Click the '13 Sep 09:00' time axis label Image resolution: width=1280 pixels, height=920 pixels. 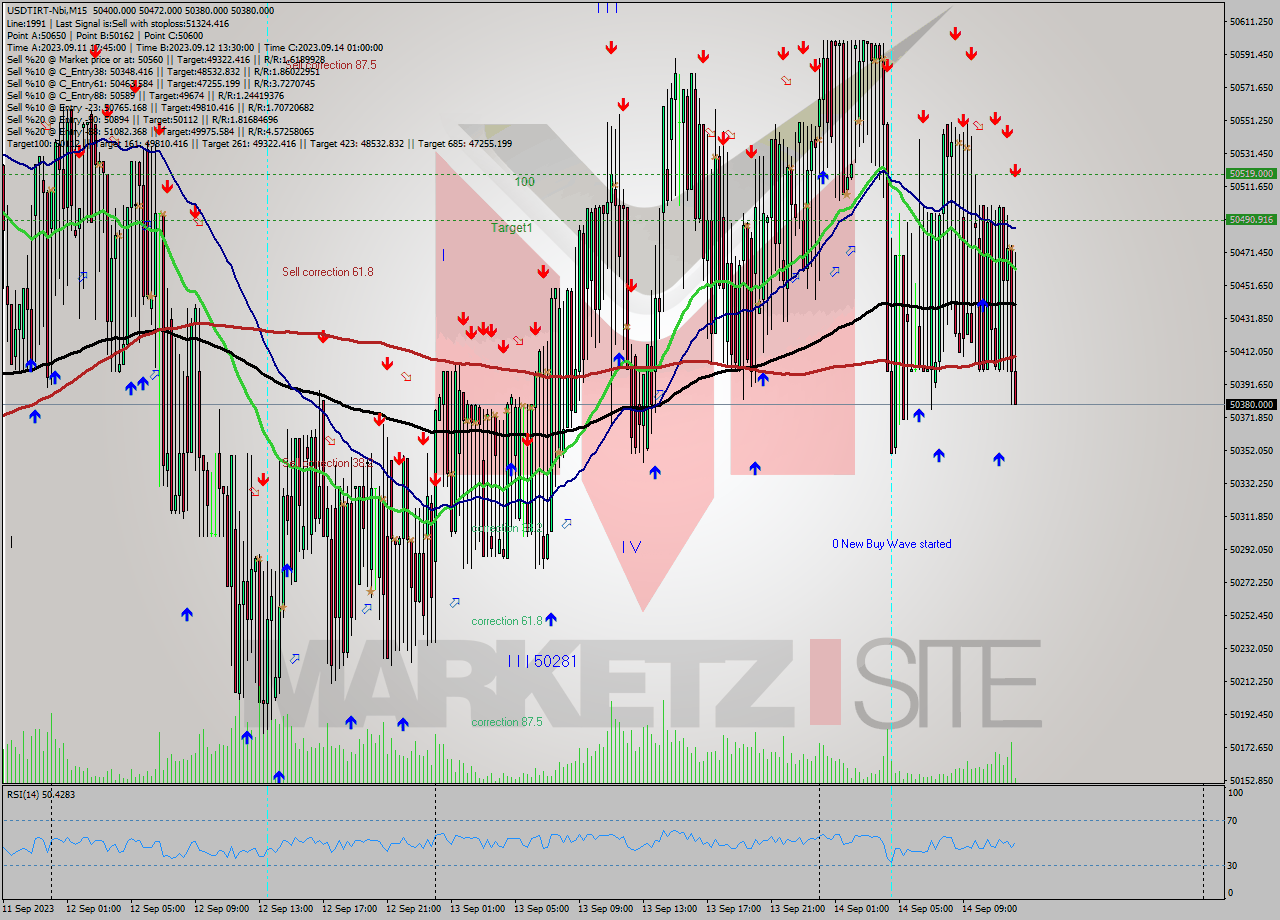click(x=605, y=909)
